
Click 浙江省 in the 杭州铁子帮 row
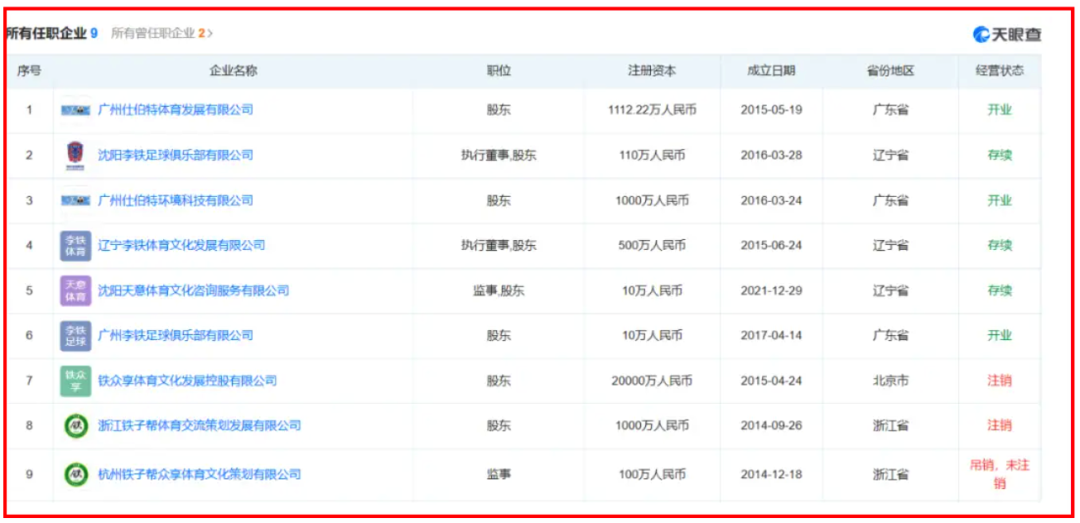click(x=891, y=474)
